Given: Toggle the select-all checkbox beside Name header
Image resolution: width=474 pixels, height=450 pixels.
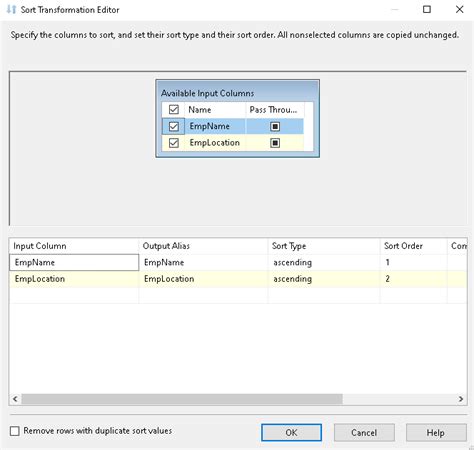Looking at the screenshot, I should pyautogui.click(x=174, y=109).
